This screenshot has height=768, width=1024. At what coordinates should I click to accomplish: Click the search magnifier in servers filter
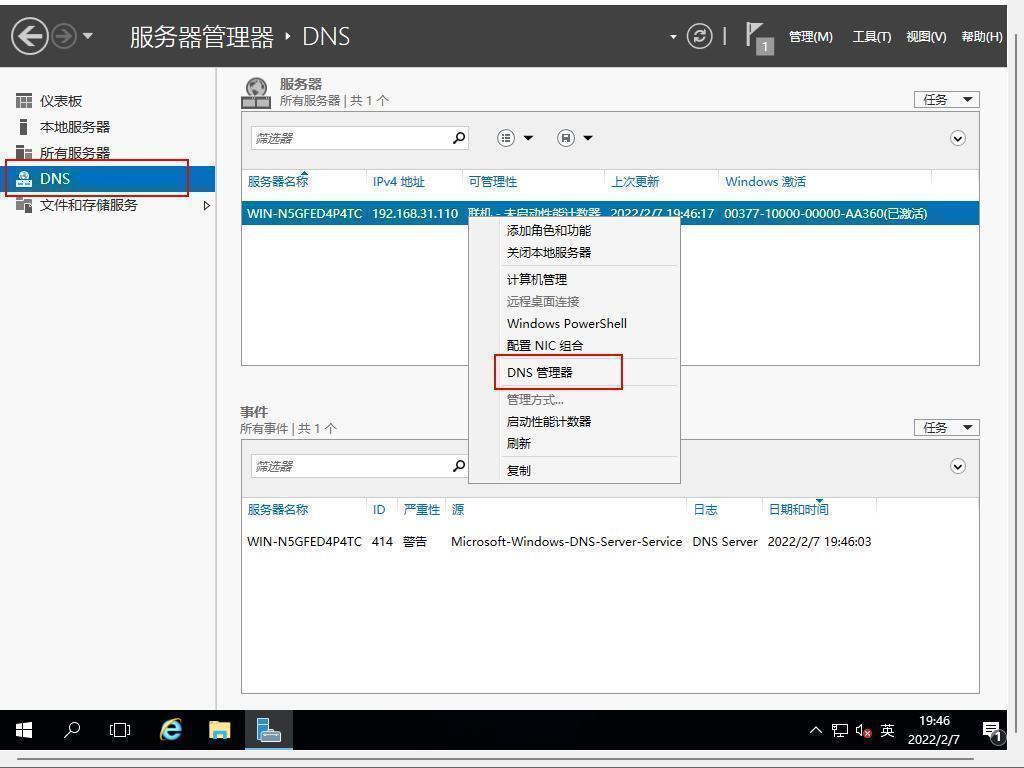click(x=459, y=138)
